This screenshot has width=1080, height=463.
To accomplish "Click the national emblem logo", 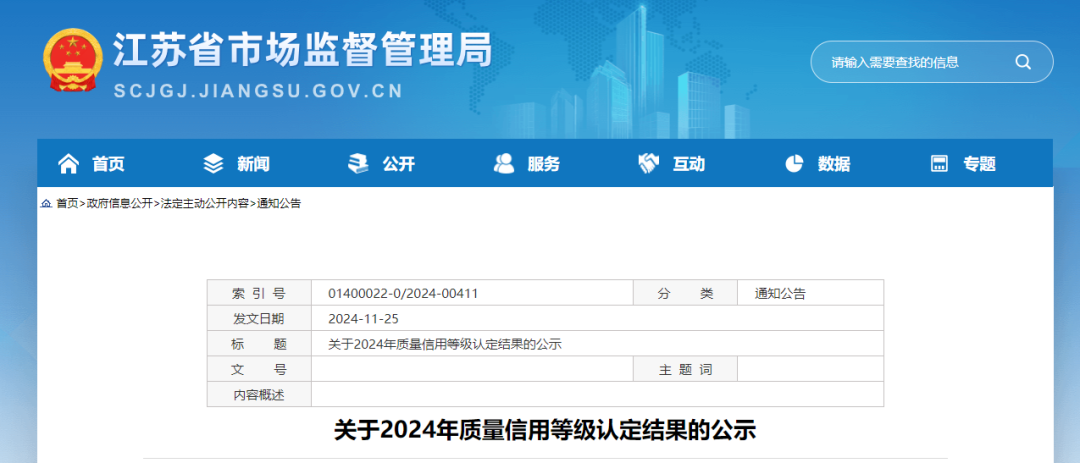I will (x=73, y=63).
